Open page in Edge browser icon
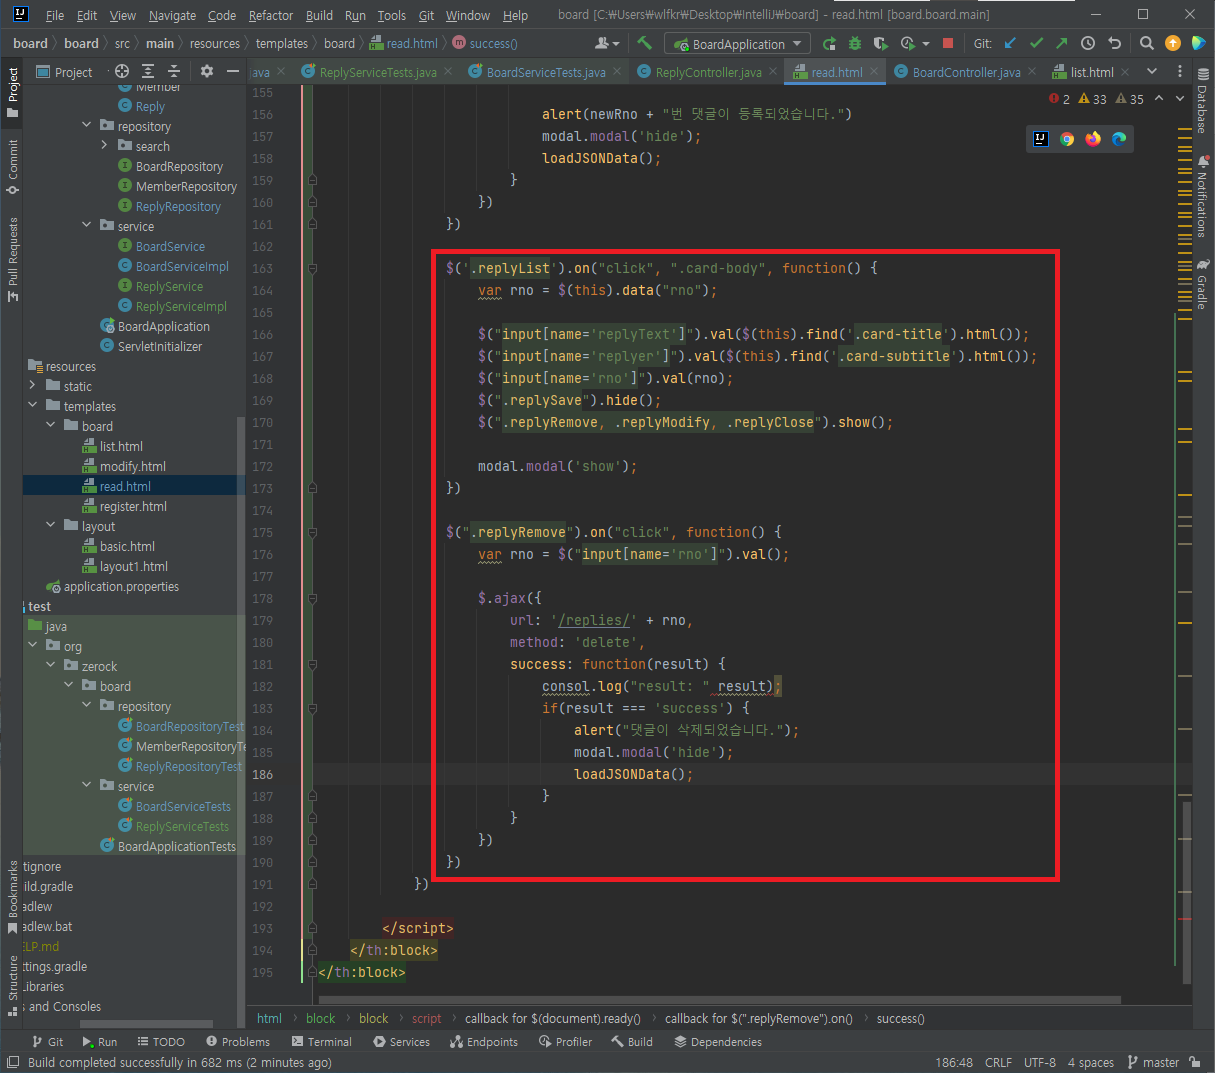 pyautogui.click(x=1119, y=139)
